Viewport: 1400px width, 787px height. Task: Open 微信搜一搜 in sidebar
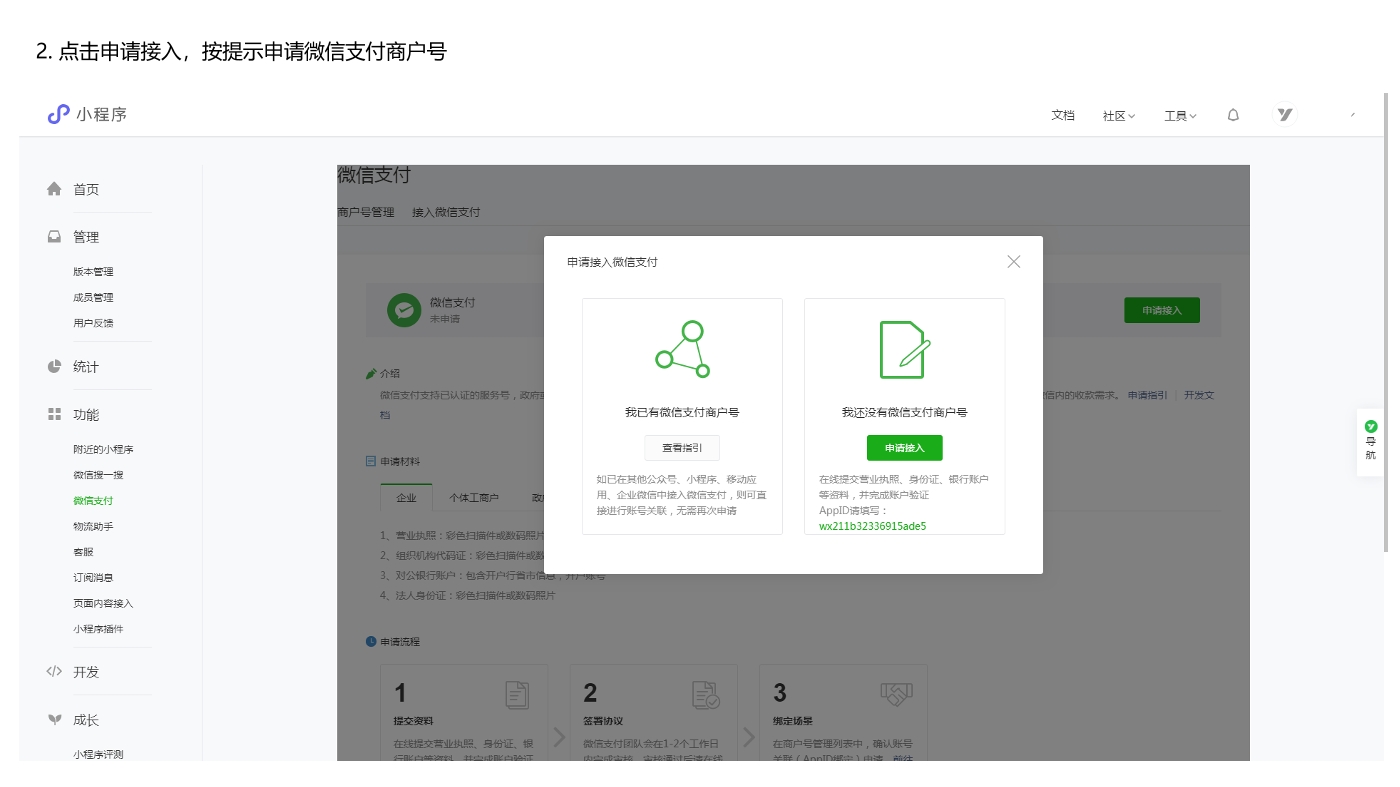coord(98,475)
